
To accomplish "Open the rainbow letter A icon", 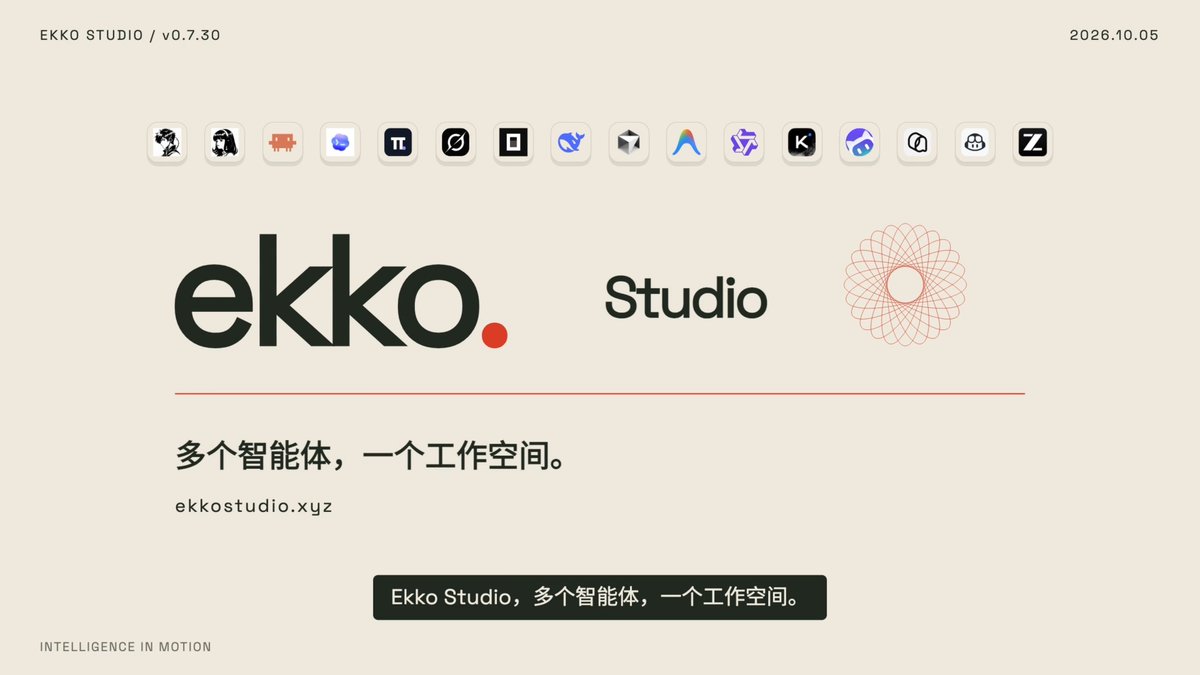I will [x=686, y=143].
